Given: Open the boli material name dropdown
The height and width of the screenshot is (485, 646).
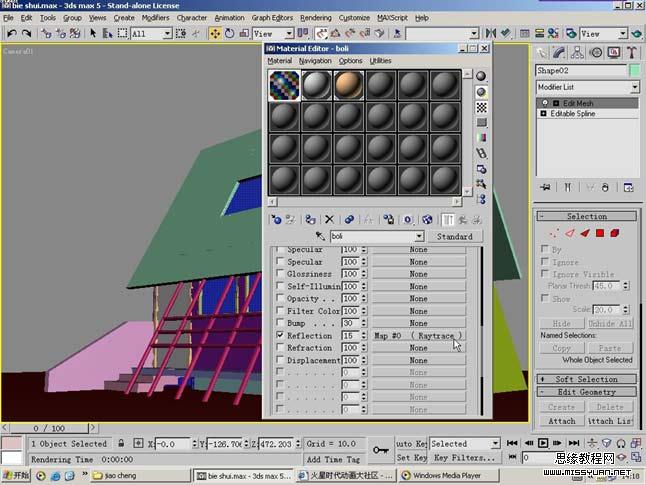Looking at the screenshot, I should [419, 236].
